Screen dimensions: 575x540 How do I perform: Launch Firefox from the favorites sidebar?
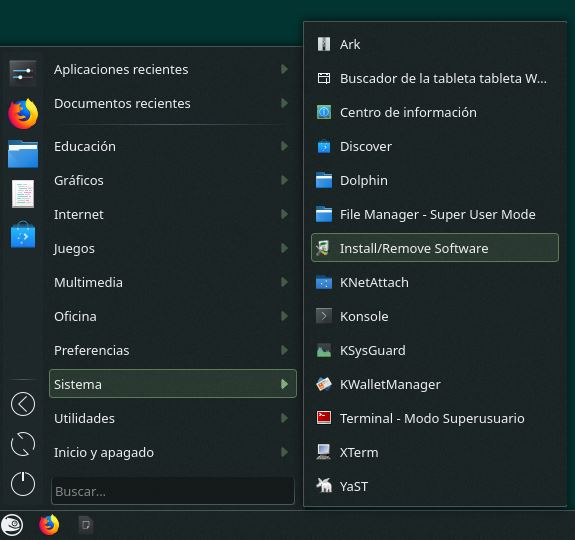point(23,114)
